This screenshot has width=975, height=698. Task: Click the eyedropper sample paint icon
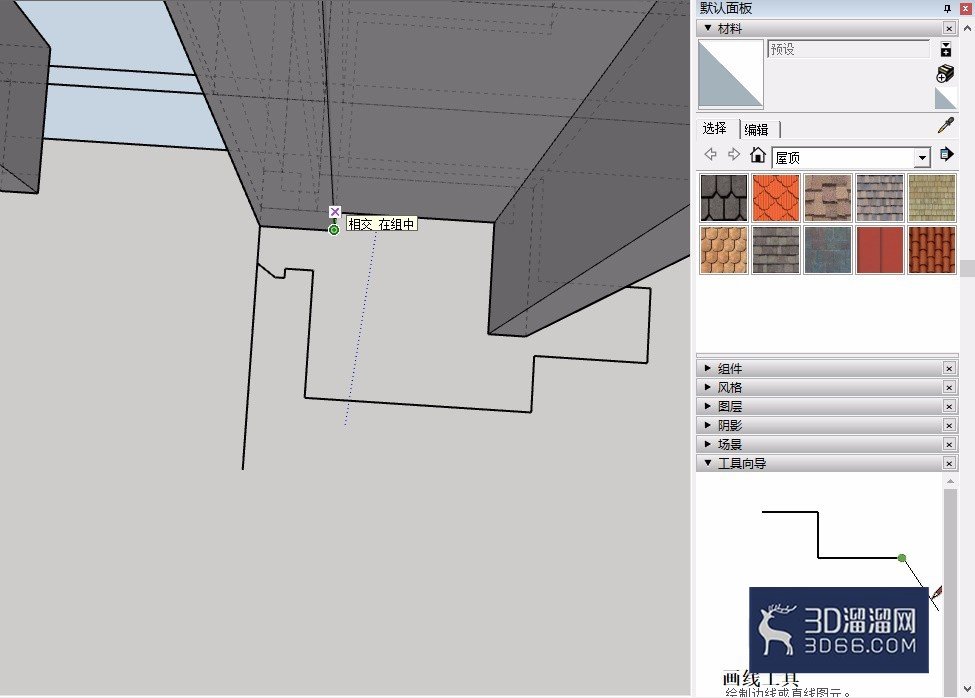point(946,126)
